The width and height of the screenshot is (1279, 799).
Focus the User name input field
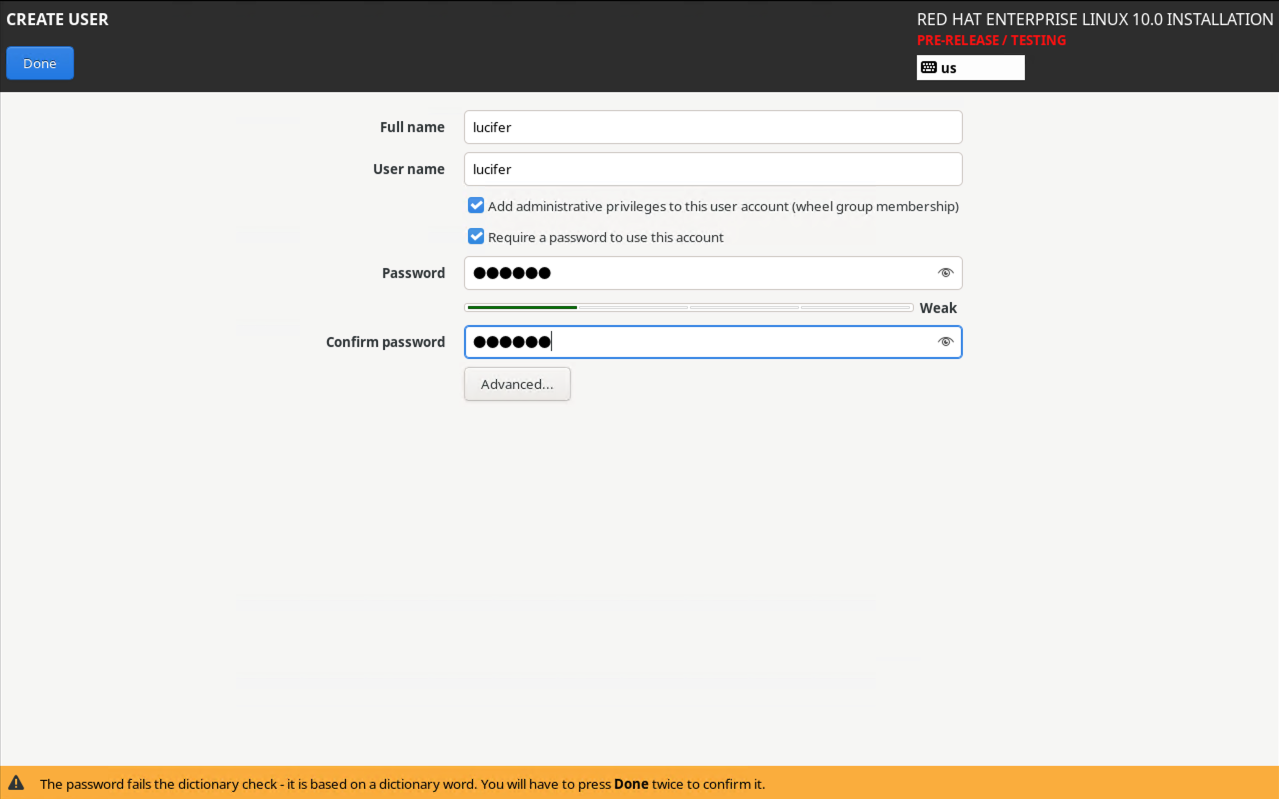coord(713,169)
